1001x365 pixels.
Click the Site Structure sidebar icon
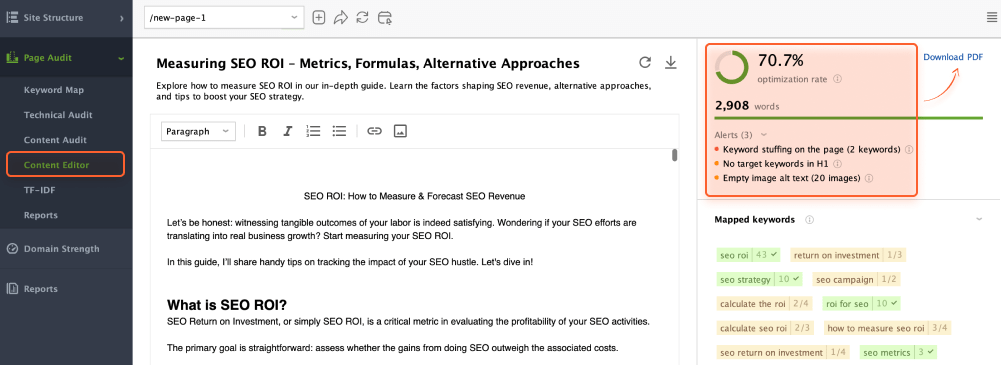pyautogui.click(x=11, y=18)
